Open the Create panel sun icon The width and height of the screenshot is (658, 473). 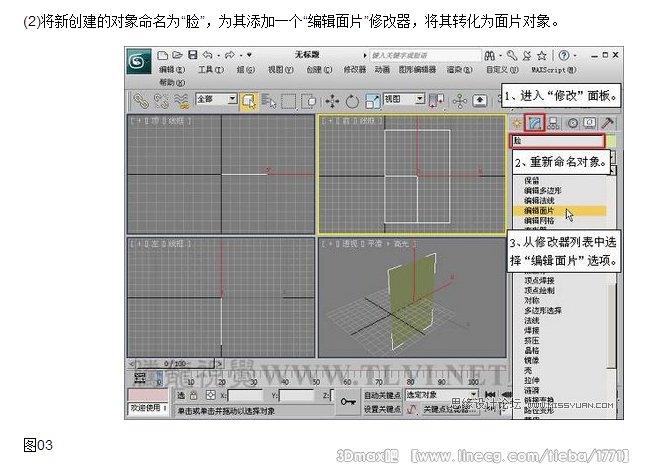pyautogui.click(x=517, y=123)
